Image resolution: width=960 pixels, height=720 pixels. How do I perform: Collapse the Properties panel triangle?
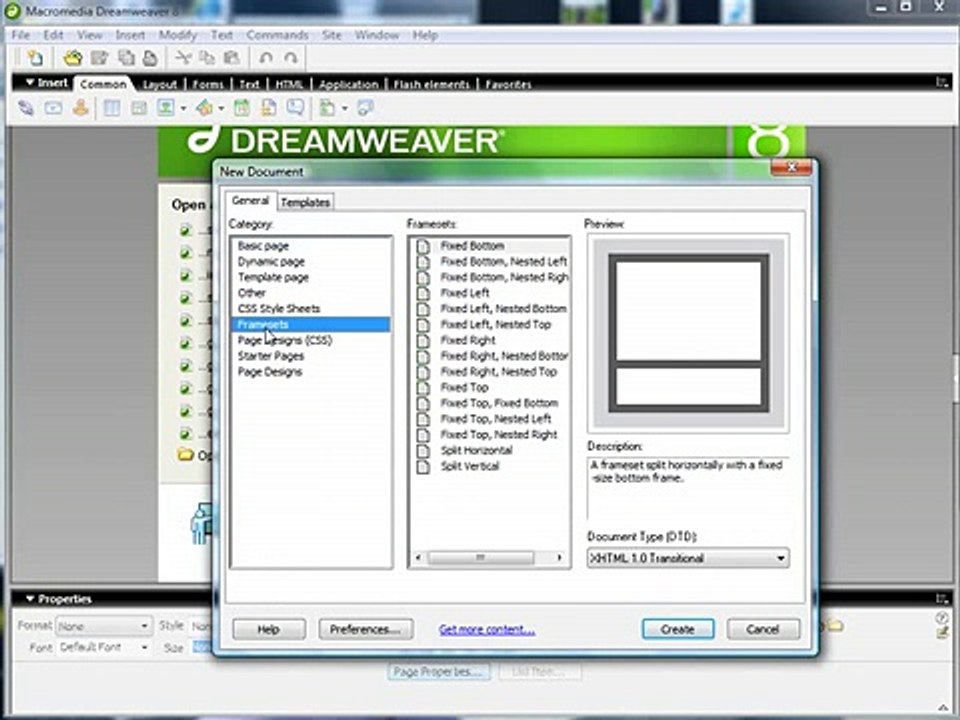tap(29, 599)
